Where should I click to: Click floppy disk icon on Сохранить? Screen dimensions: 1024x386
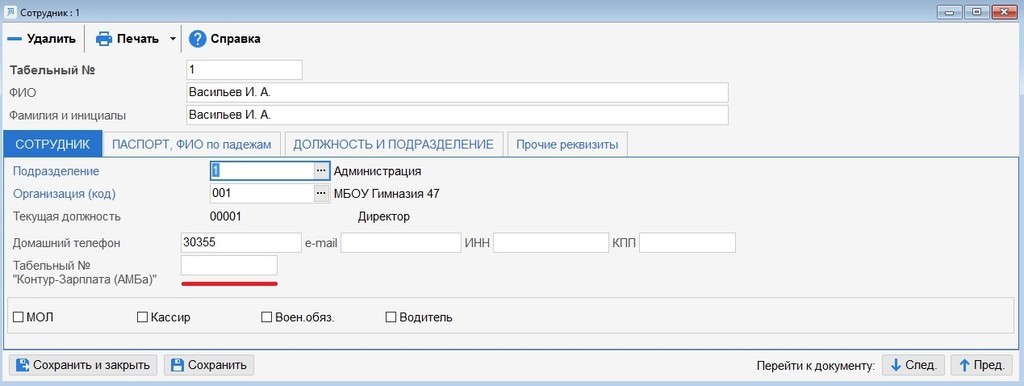click(177, 365)
